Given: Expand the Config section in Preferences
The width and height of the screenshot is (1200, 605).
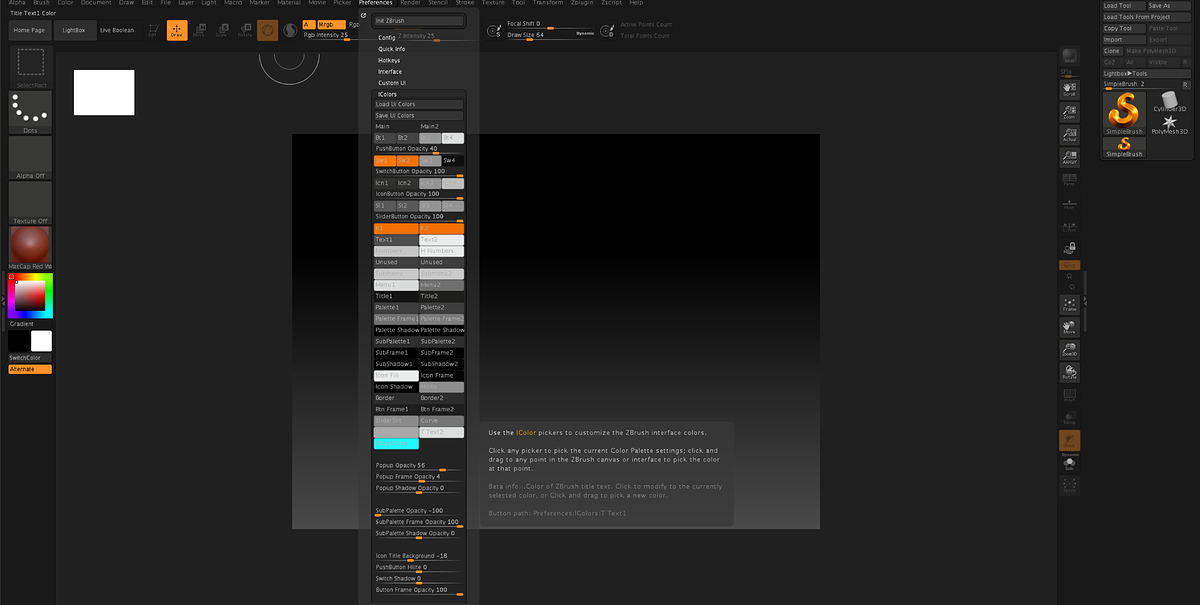Looking at the screenshot, I should [387, 37].
